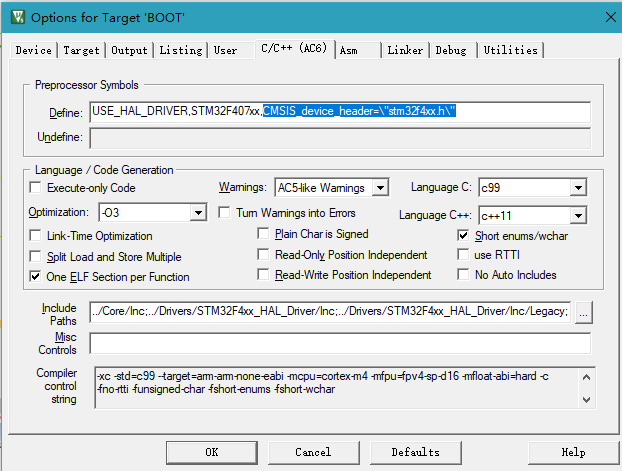Screen dimensions: 622x471
Task: Toggle Link-Time Optimization option
Action: (x=37, y=236)
